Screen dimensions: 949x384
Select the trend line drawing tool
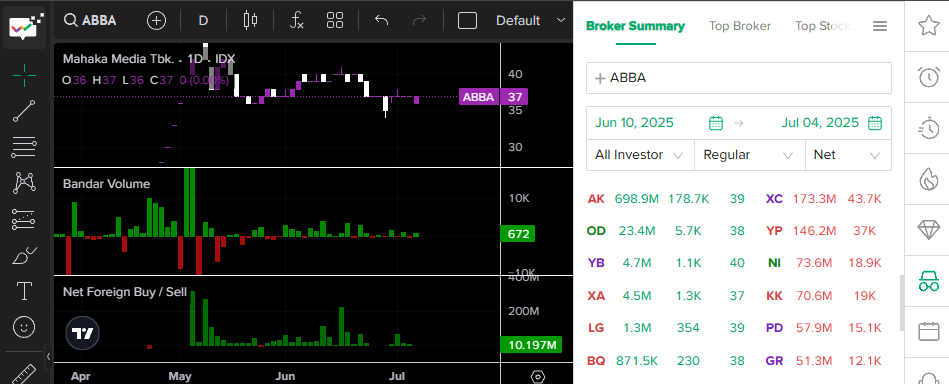(x=24, y=111)
